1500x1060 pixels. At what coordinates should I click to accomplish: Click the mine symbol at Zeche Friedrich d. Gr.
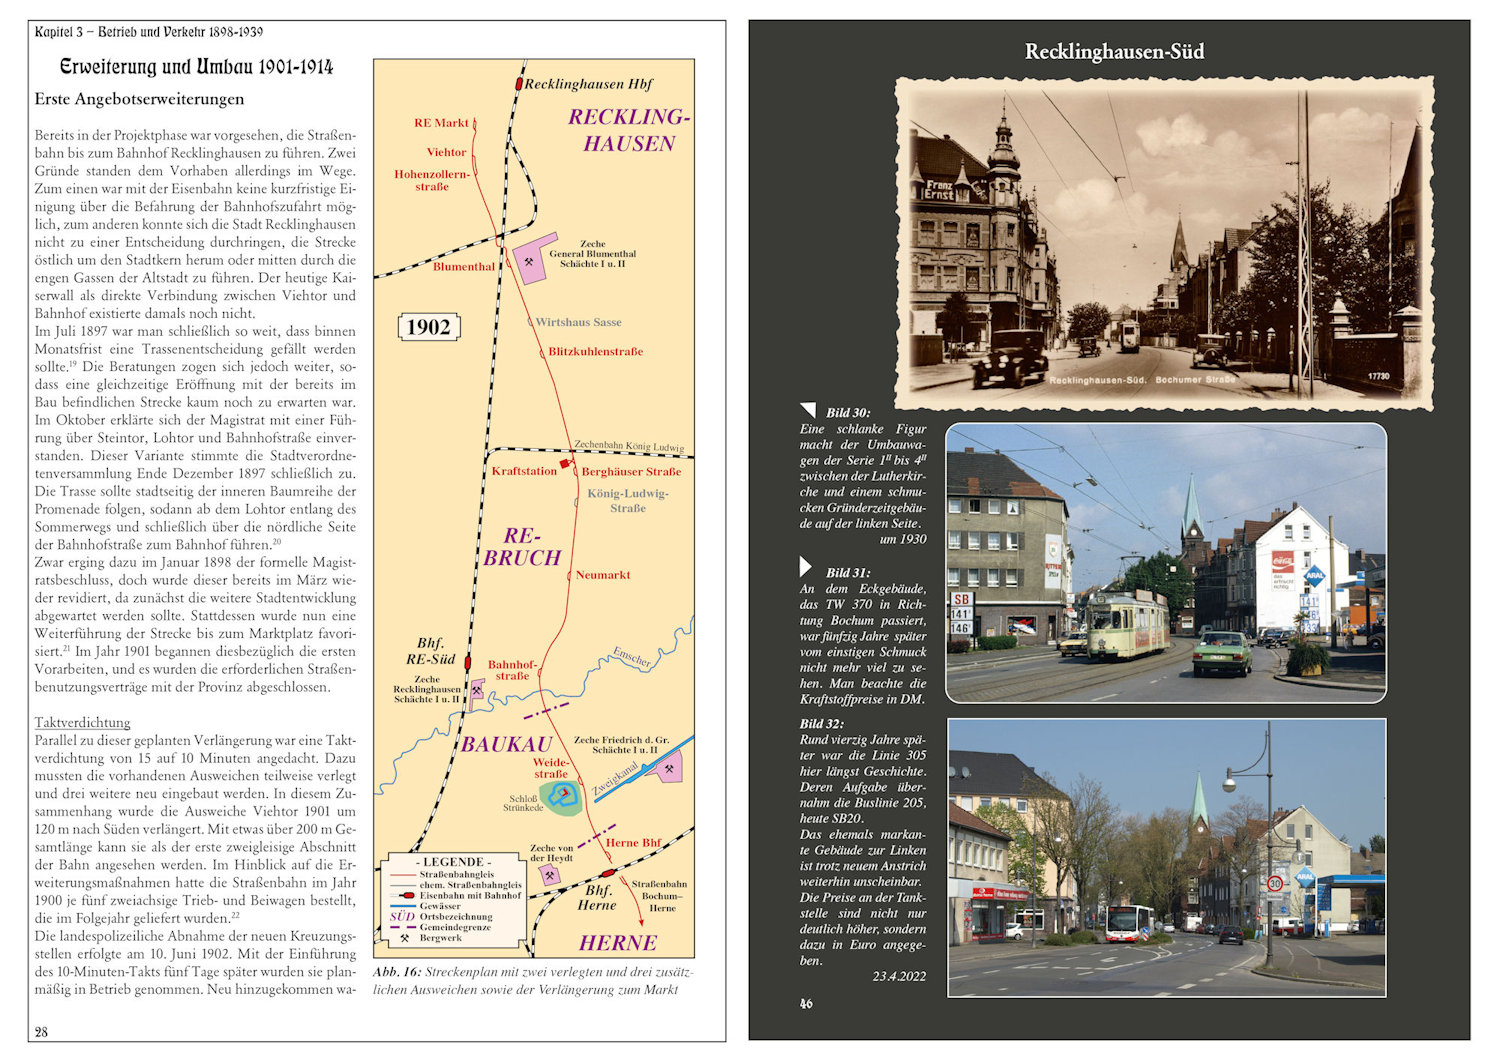(669, 769)
